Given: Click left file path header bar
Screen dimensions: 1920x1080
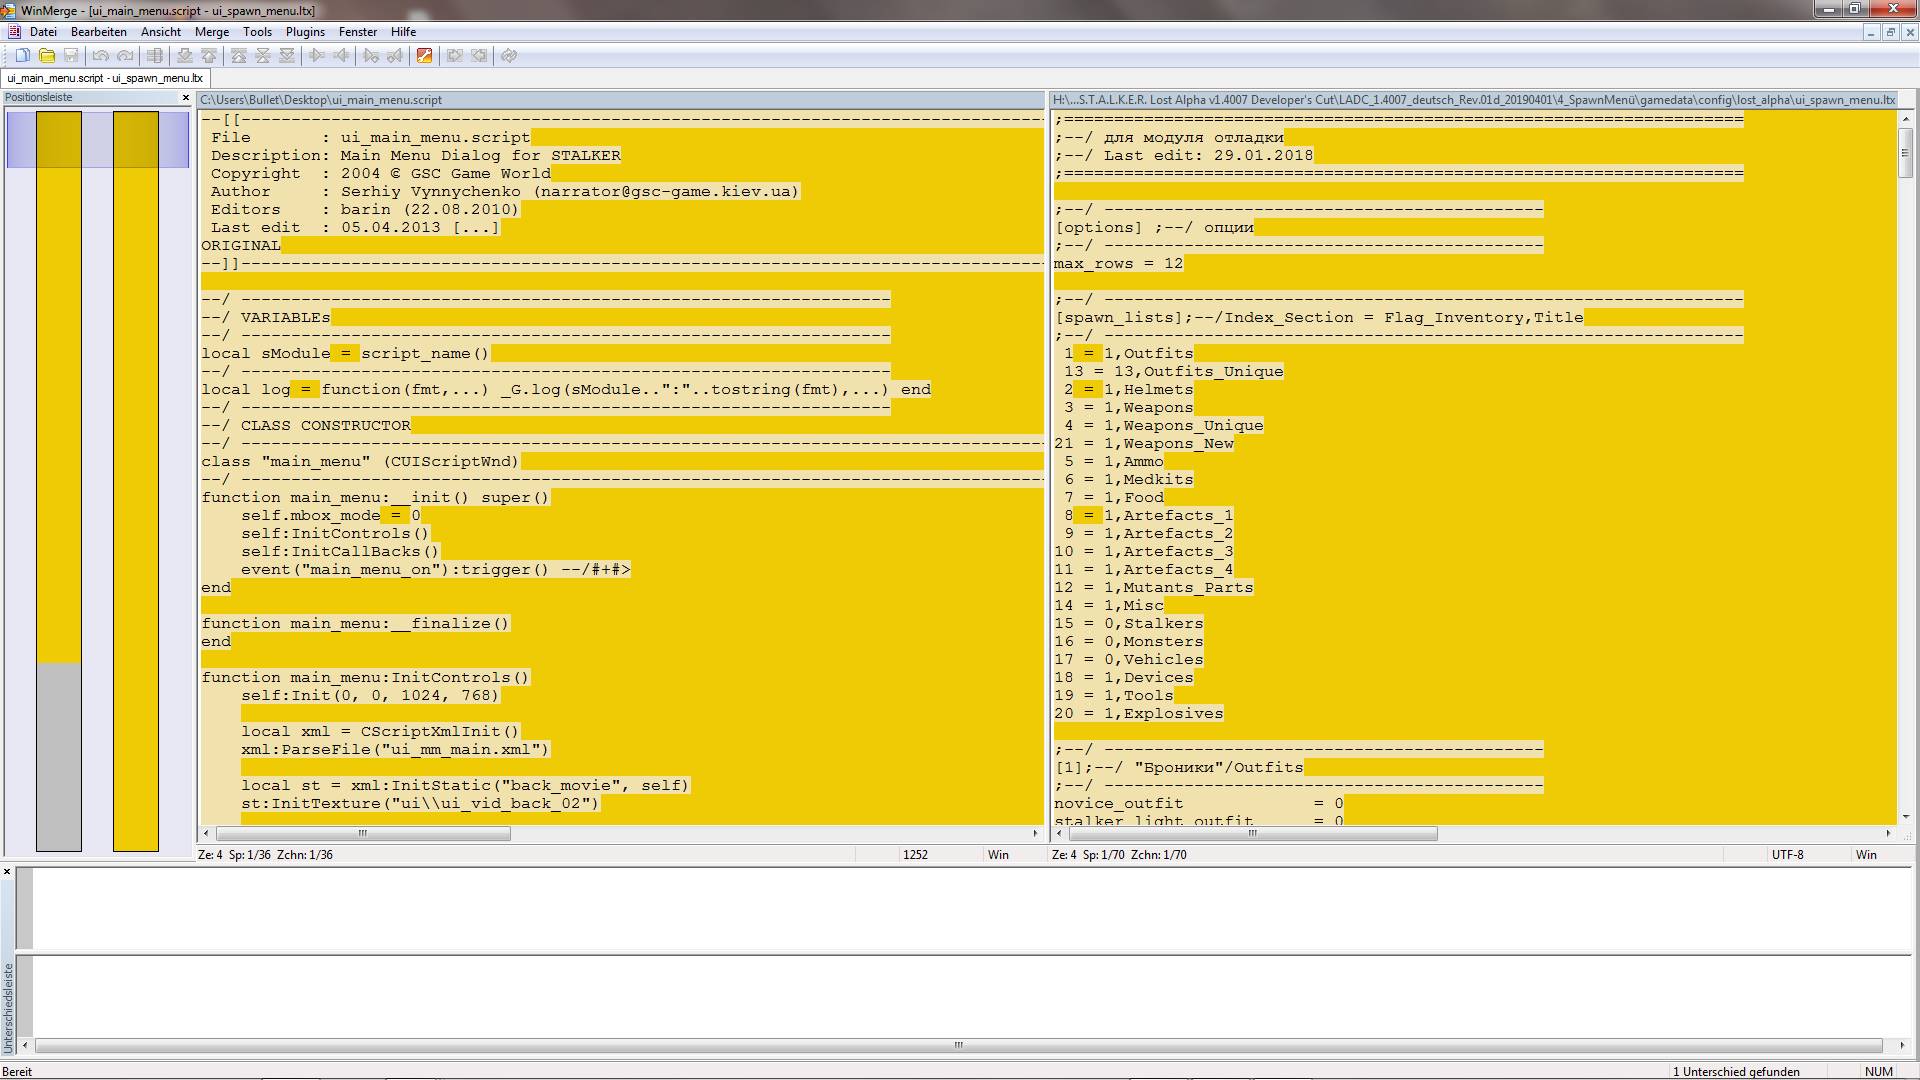Looking at the screenshot, I should click(620, 100).
